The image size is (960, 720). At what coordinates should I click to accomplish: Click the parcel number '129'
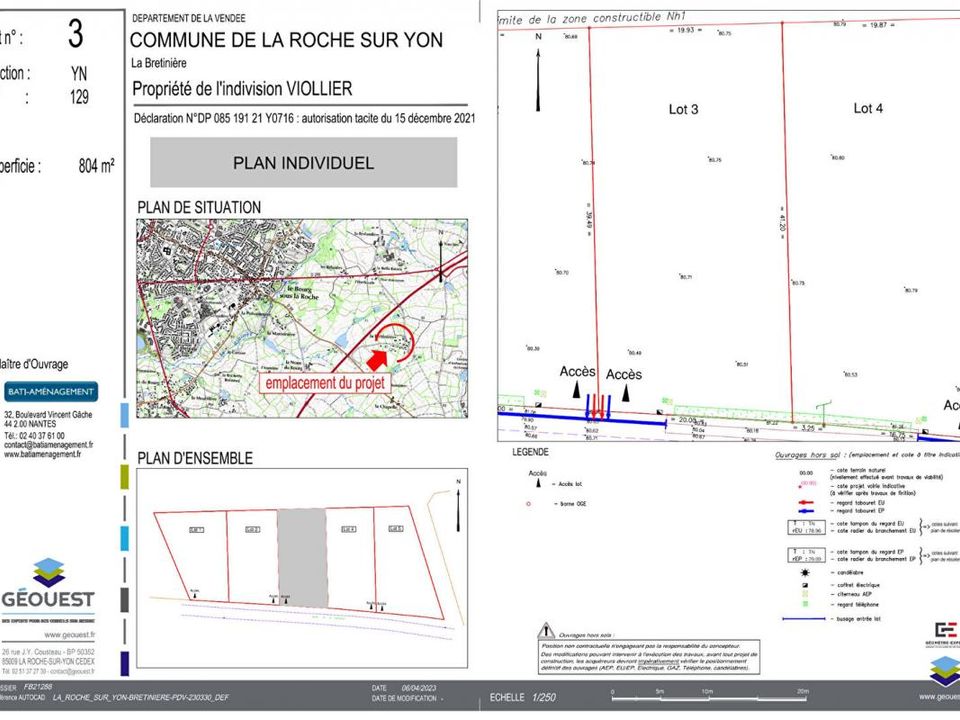pyautogui.click(x=79, y=97)
